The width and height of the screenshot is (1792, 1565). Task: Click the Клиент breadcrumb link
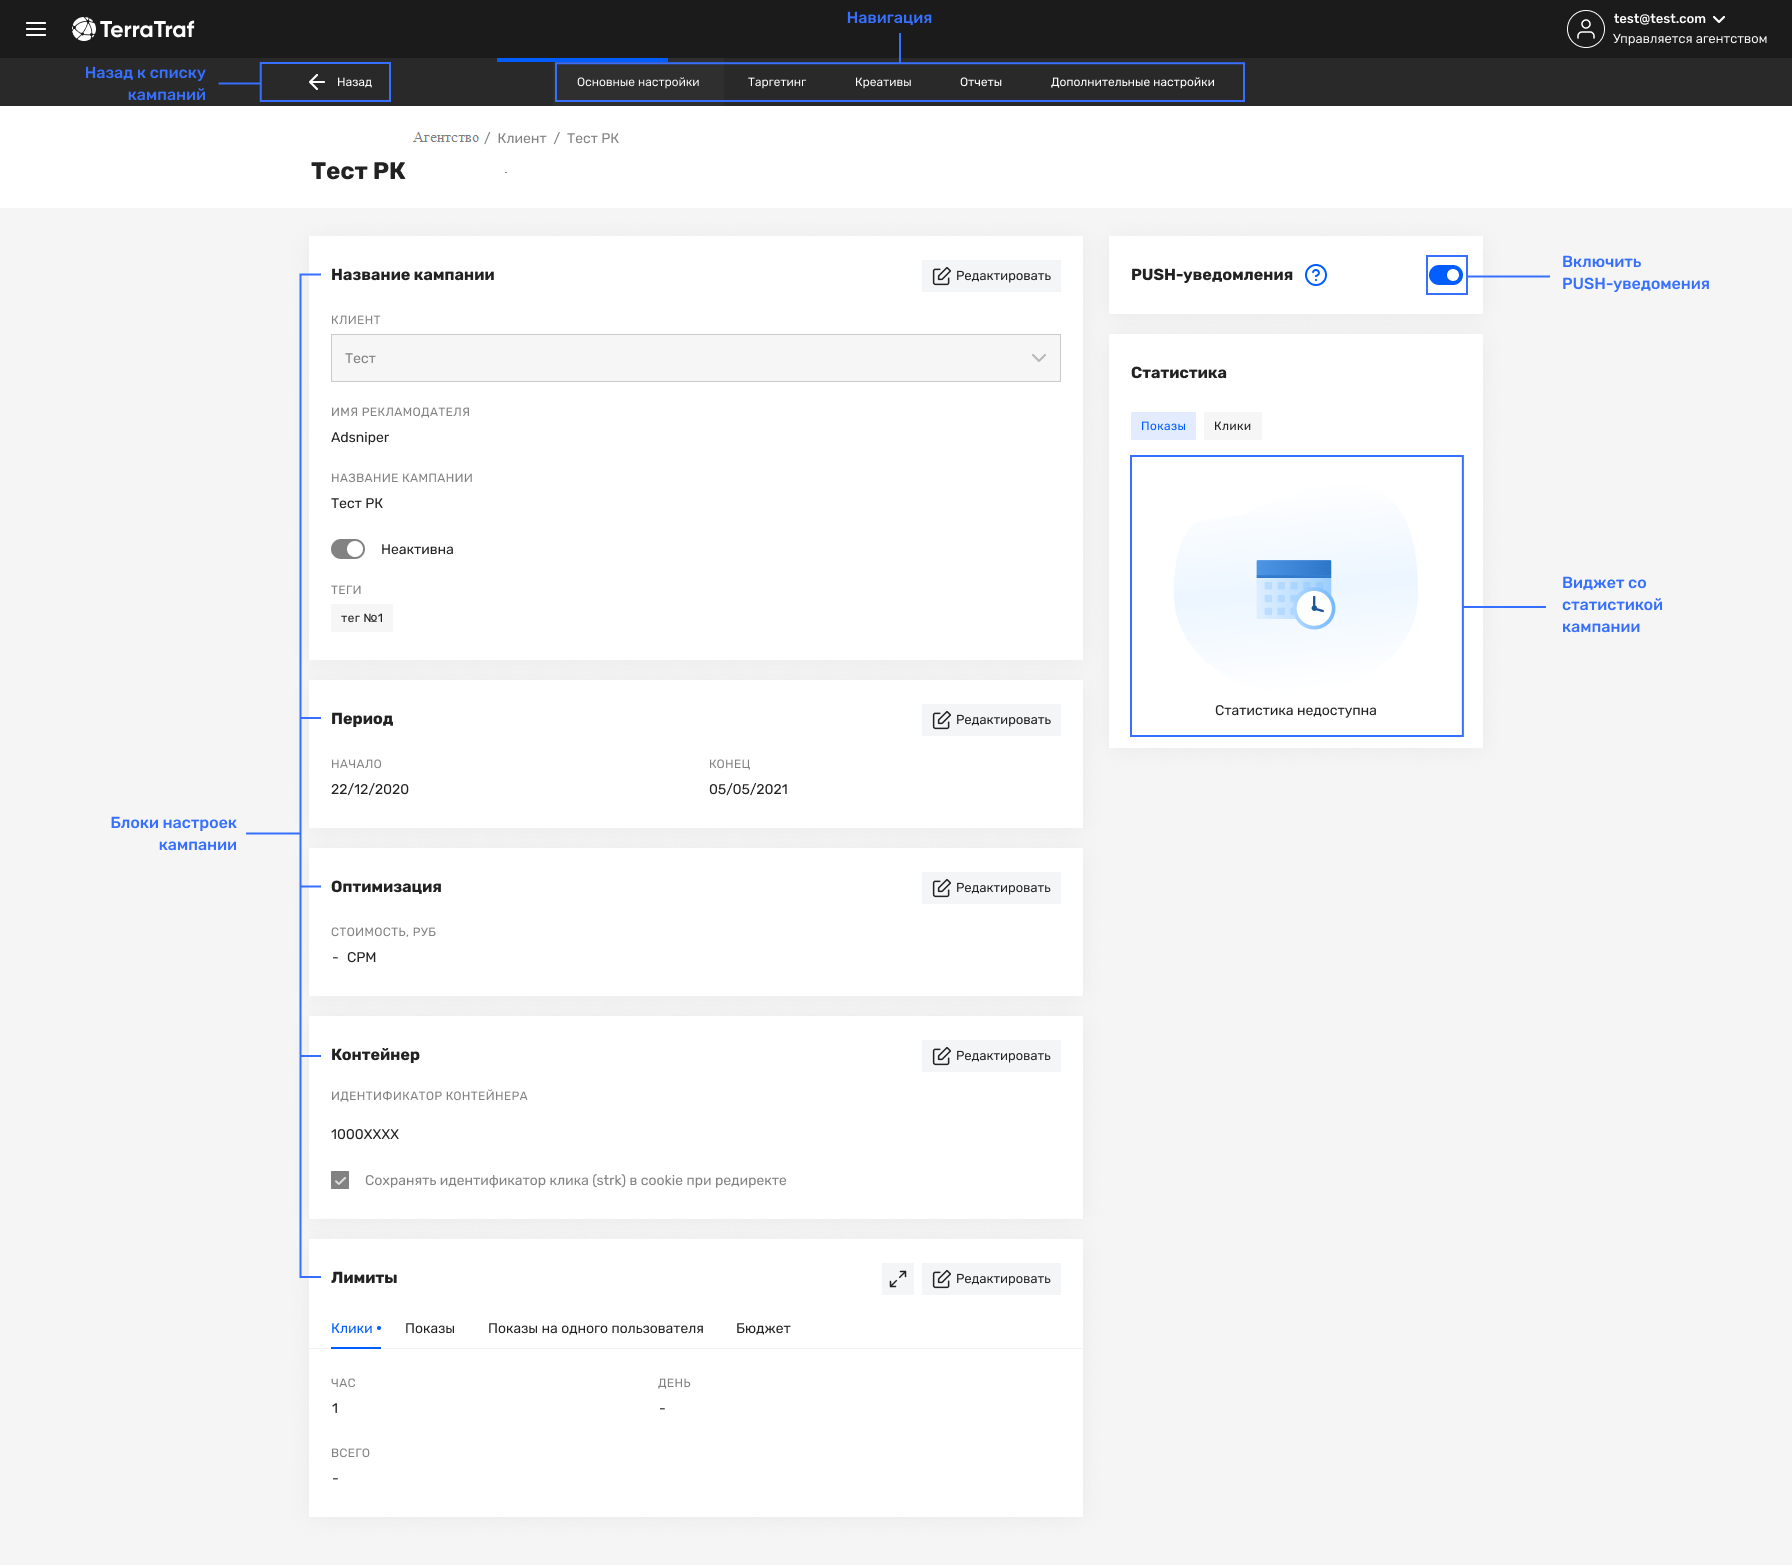(x=522, y=138)
